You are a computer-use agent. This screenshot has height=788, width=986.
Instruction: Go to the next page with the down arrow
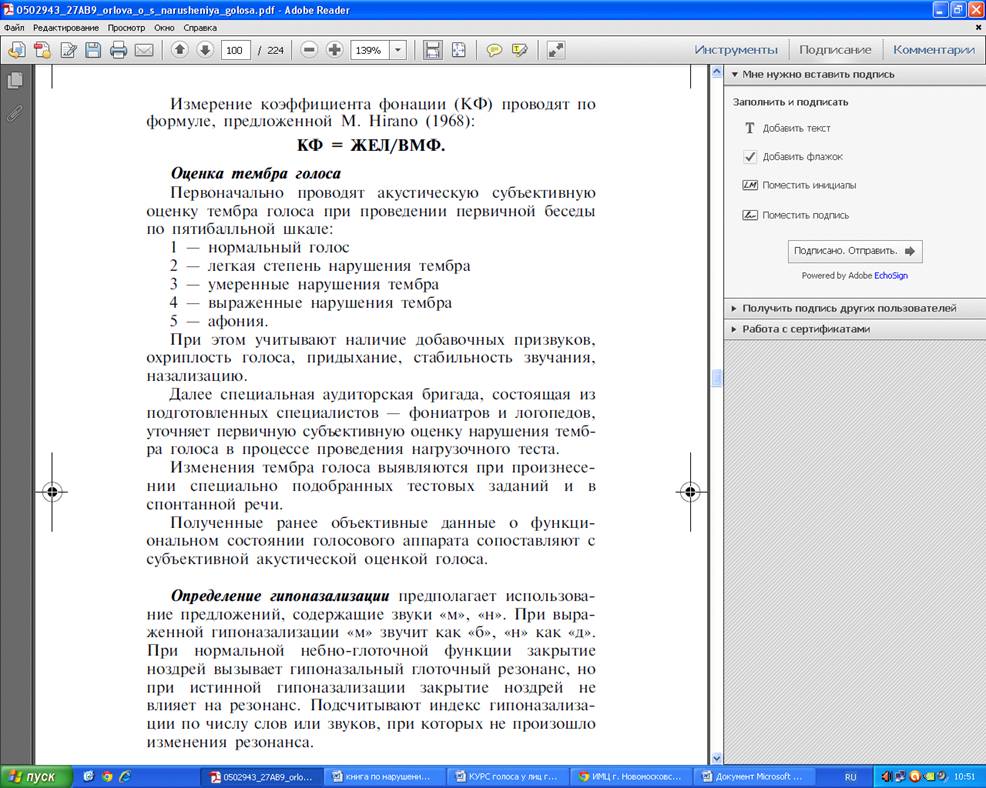[x=205, y=50]
